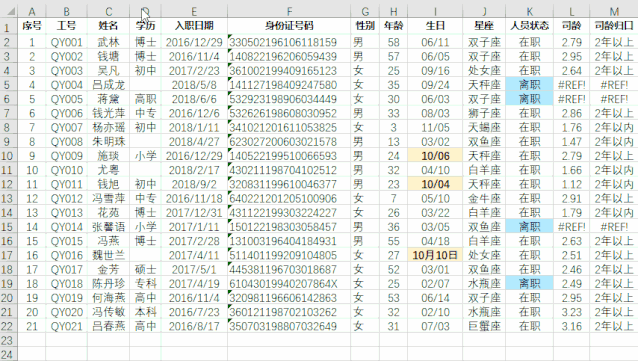Select the name cell 武林

[108, 42]
